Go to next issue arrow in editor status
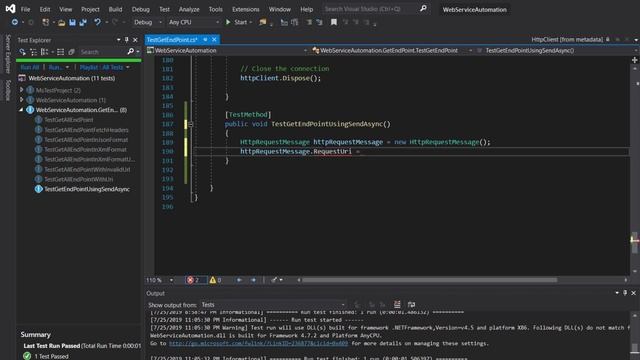Image resolution: width=640 pixels, height=360 pixels. coord(253,280)
